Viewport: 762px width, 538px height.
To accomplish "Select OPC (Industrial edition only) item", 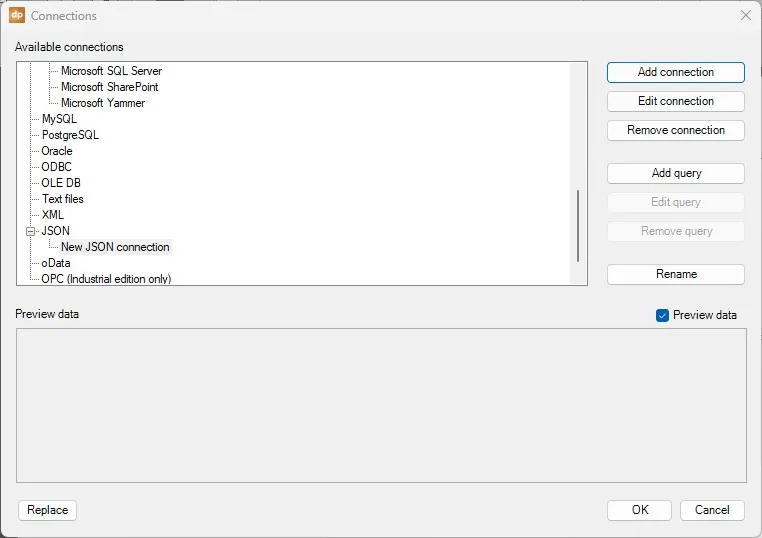I will (106, 279).
